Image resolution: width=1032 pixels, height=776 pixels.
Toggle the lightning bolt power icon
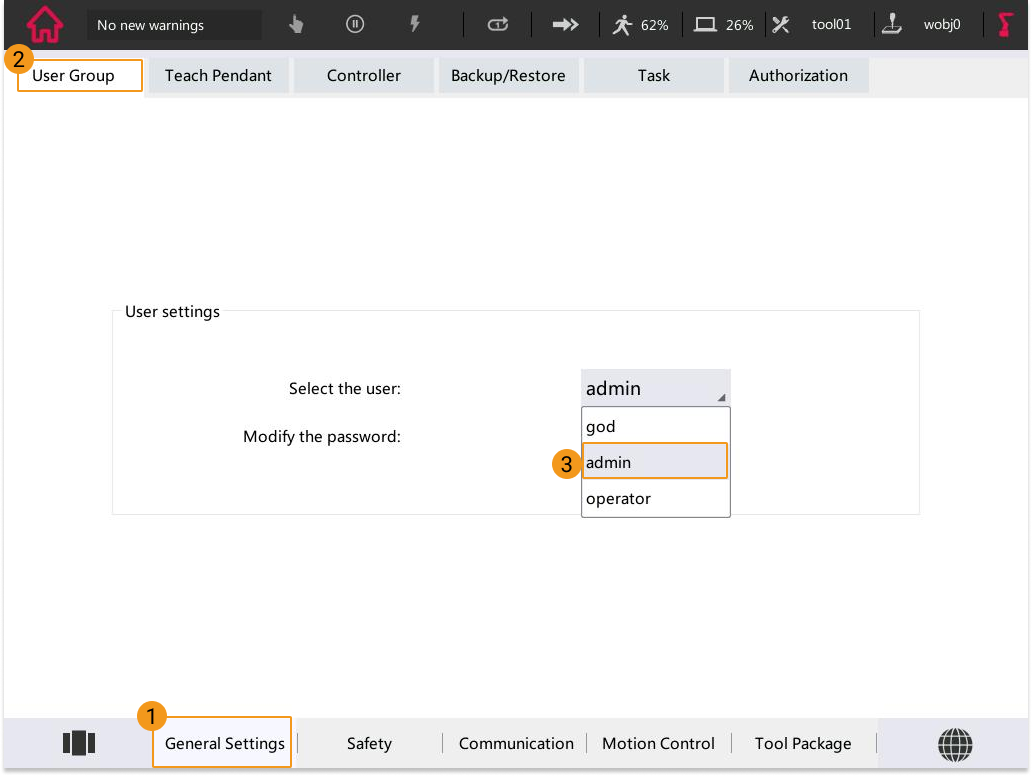click(415, 25)
